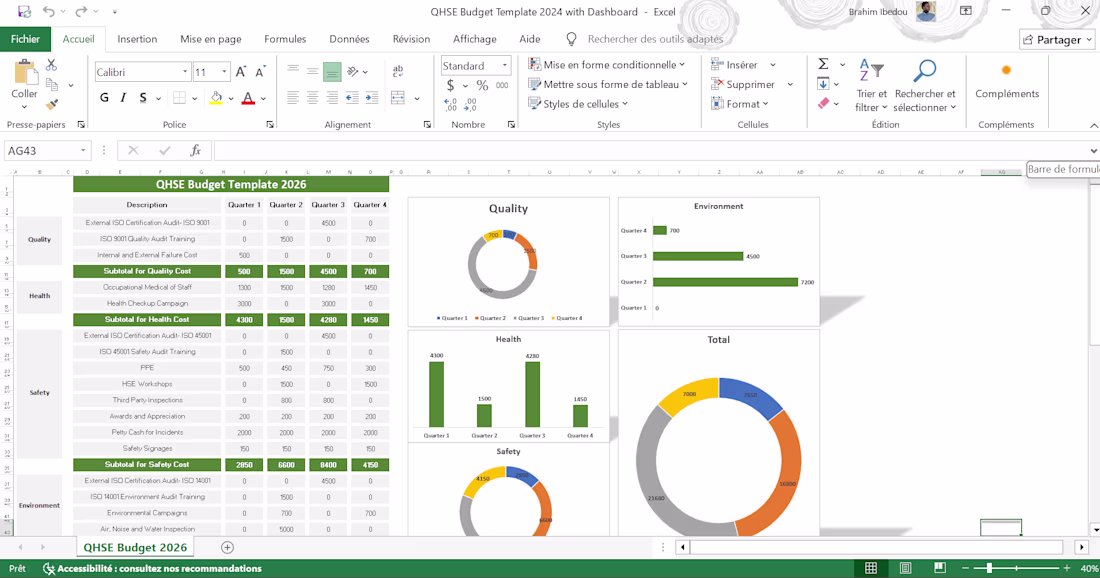
Task: Switch to the Révision tab
Action: (411, 39)
